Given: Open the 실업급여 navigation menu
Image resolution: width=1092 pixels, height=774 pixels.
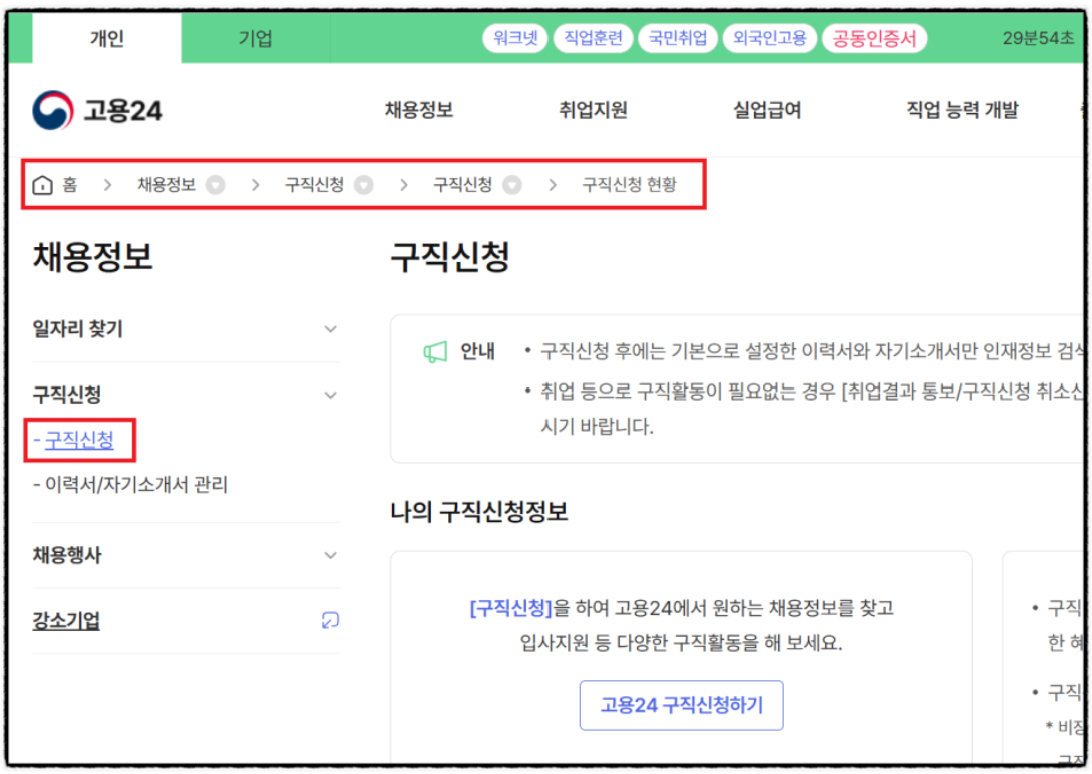Looking at the screenshot, I should [766, 112].
